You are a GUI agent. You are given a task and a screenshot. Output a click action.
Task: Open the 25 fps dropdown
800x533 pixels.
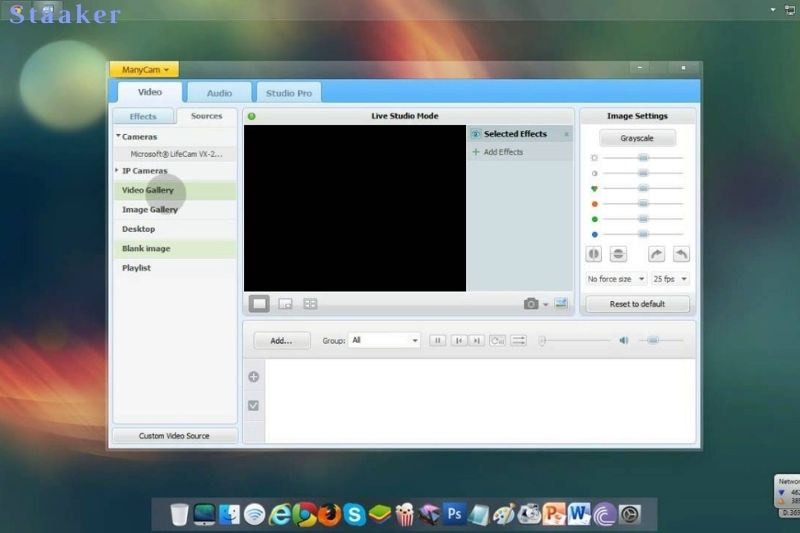click(x=670, y=279)
